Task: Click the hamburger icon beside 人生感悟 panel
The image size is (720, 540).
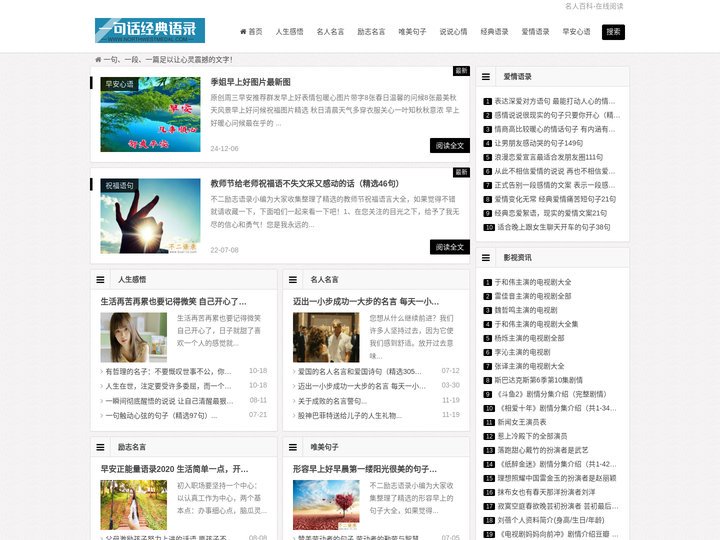Action: click(100, 279)
